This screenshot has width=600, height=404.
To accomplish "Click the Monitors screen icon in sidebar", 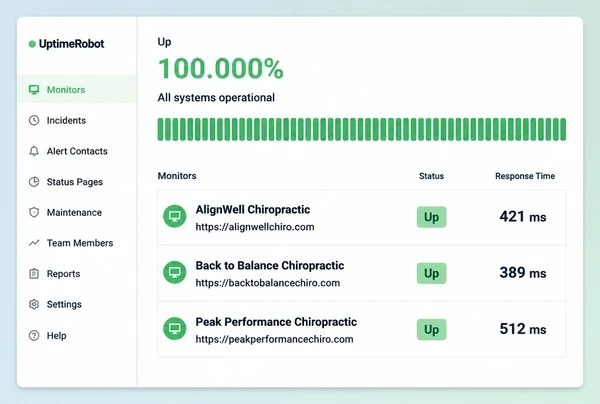I will tap(34, 90).
